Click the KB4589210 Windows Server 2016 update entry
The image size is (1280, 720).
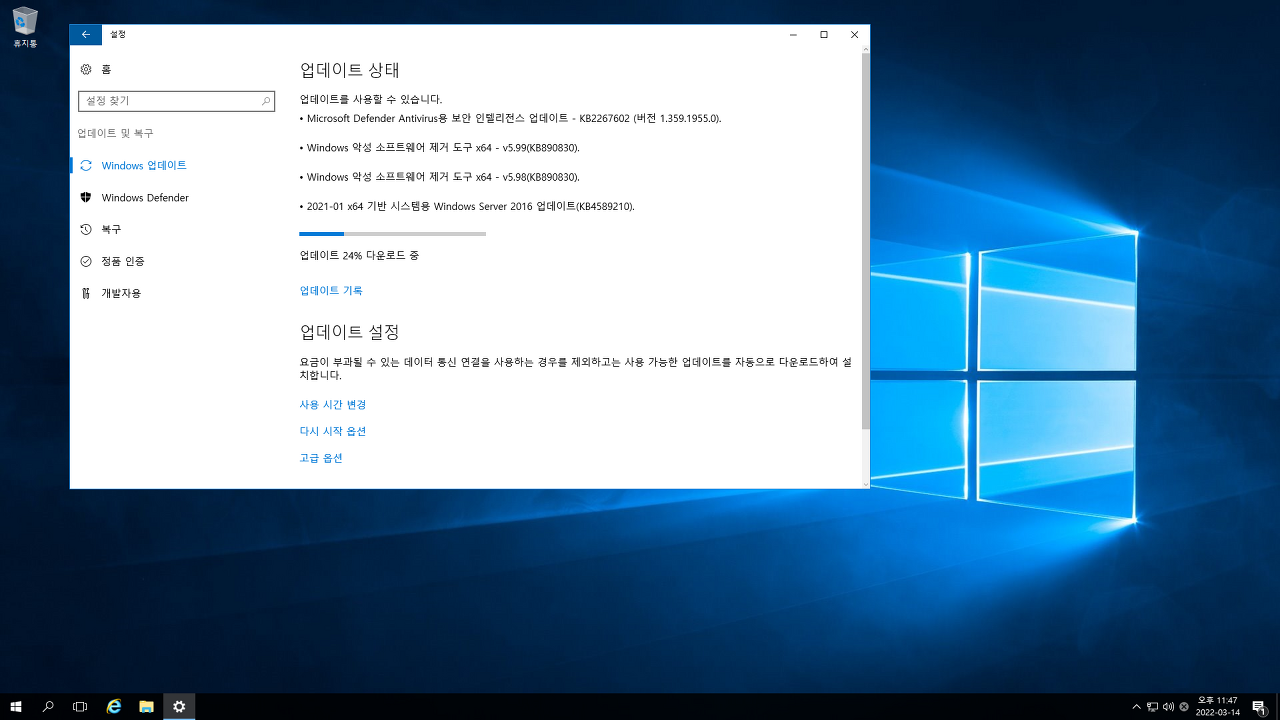tap(471, 207)
